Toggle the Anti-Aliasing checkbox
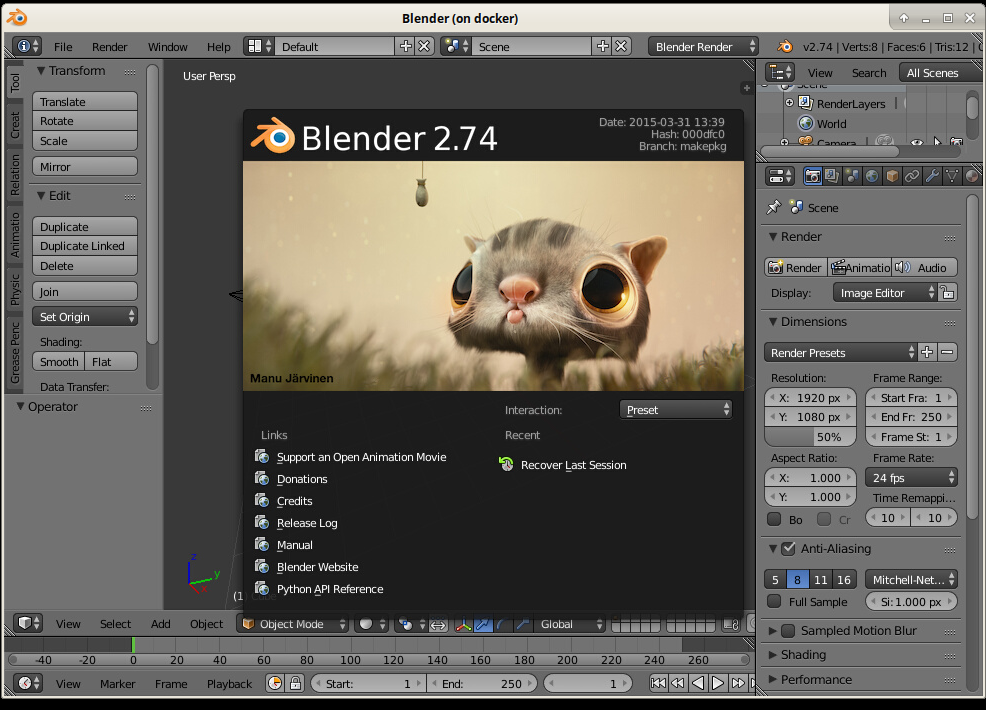 tap(788, 548)
